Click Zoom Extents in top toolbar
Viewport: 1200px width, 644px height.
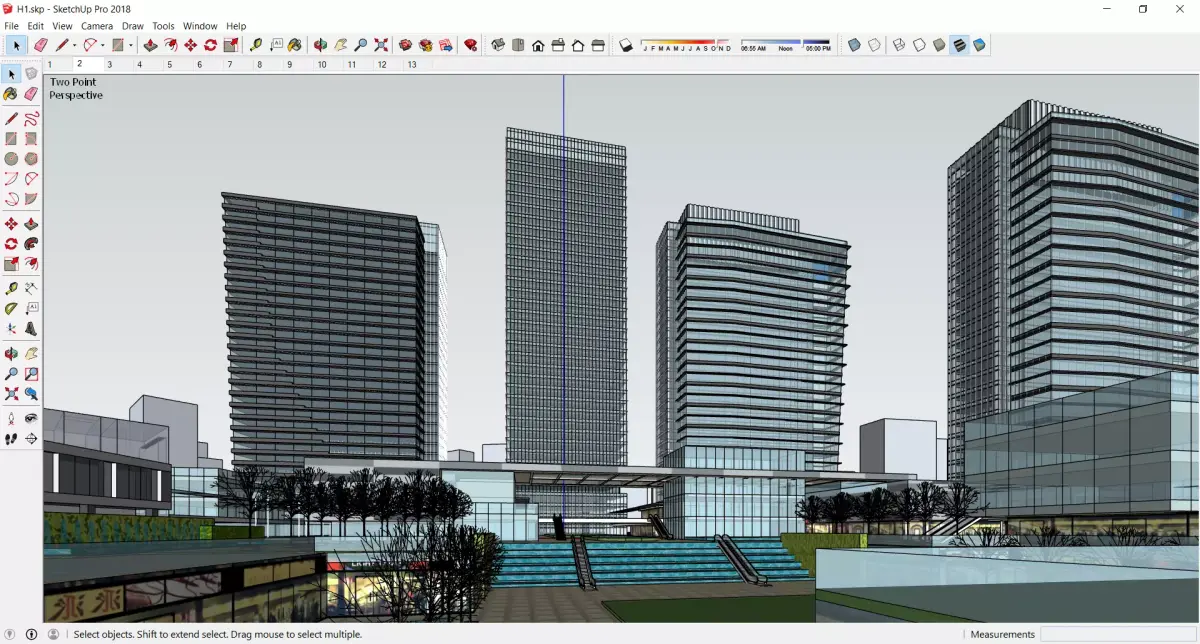[x=381, y=45]
